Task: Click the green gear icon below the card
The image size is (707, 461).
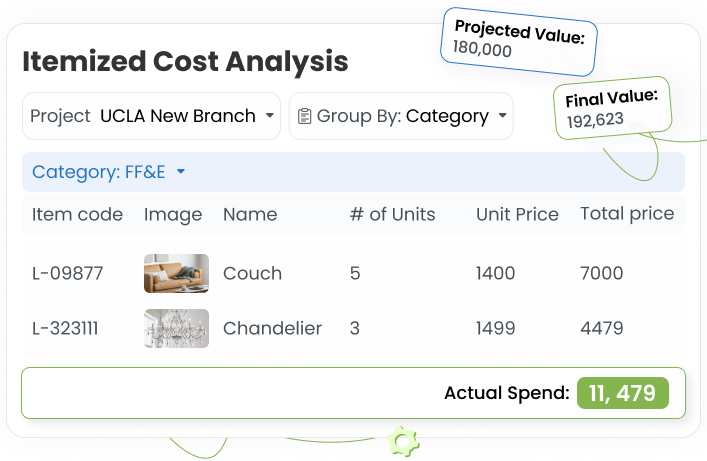Action: 404,441
